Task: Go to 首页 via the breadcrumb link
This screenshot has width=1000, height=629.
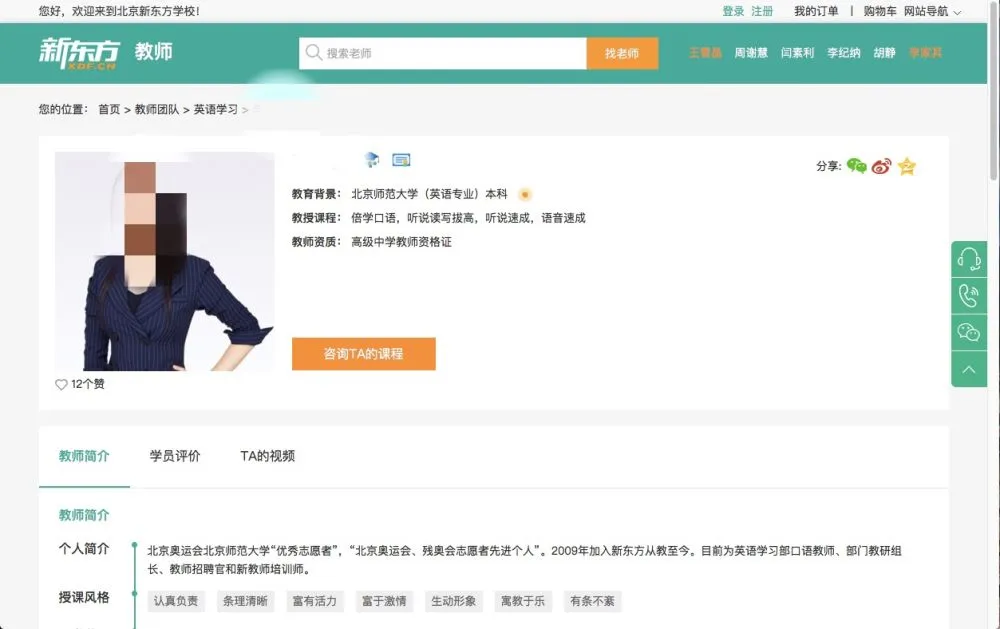Action: click(108, 109)
